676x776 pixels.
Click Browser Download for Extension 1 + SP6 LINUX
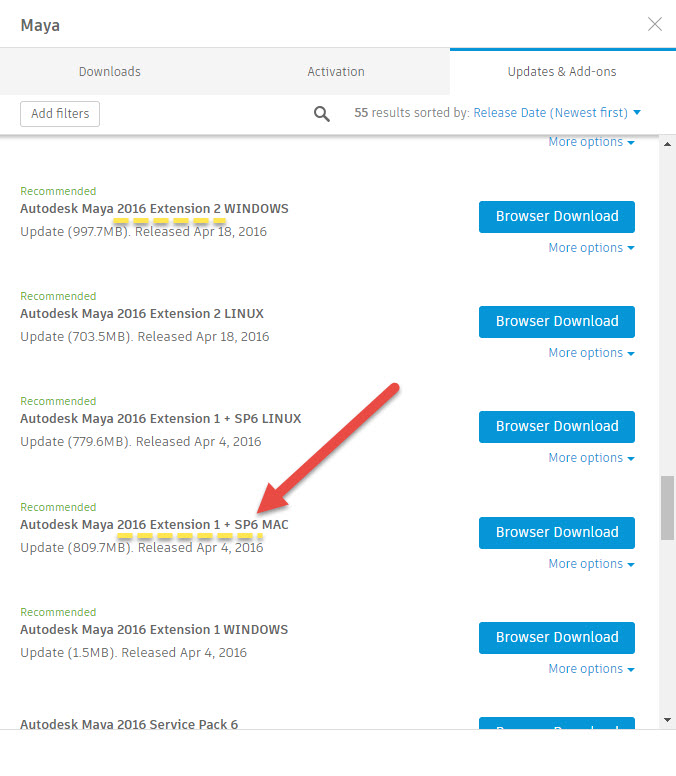pos(557,427)
